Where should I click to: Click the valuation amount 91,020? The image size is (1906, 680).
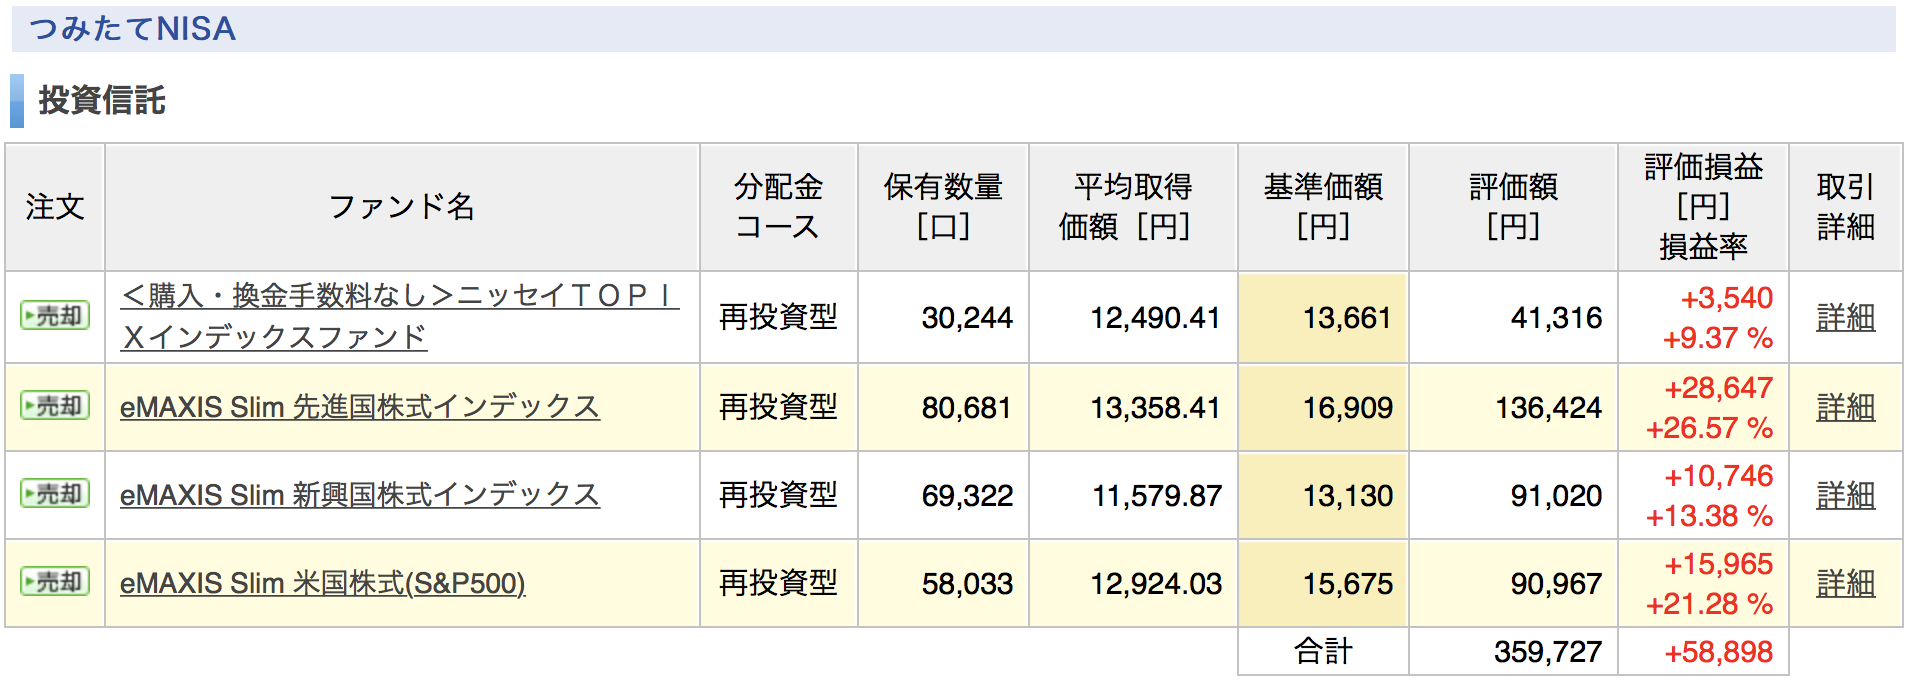coord(1556,496)
